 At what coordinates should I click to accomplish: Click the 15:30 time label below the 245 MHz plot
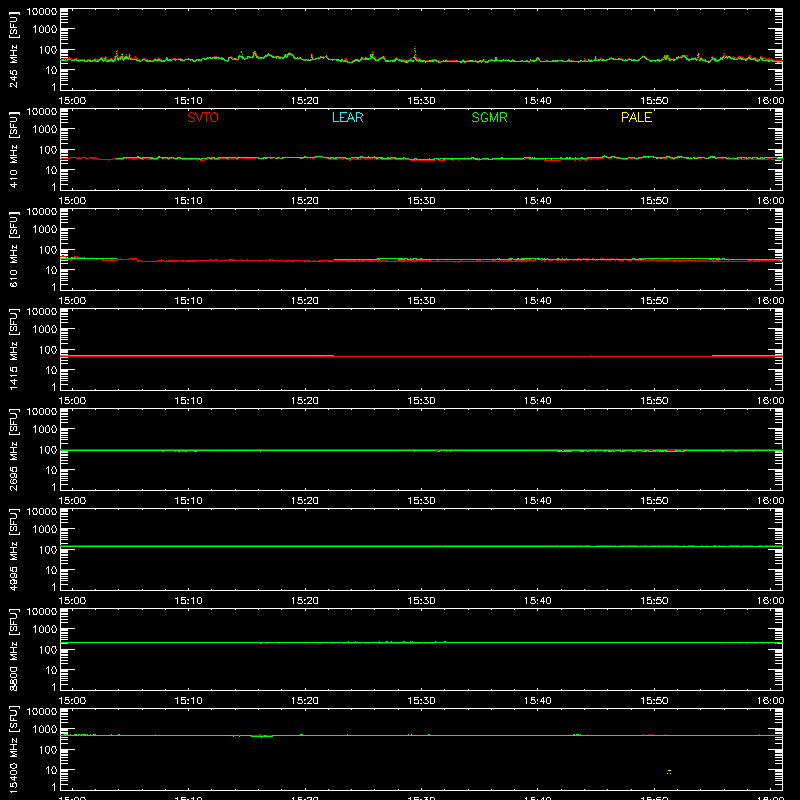[x=421, y=101]
